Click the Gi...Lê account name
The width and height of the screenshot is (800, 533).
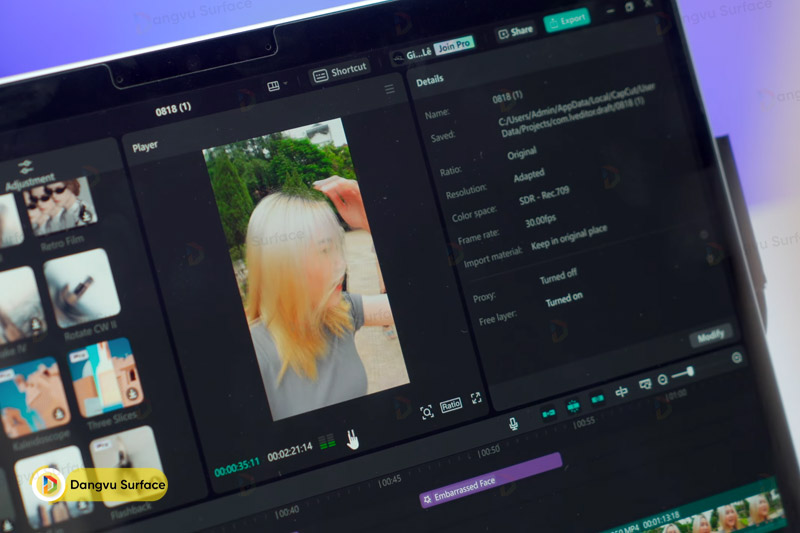tap(418, 53)
